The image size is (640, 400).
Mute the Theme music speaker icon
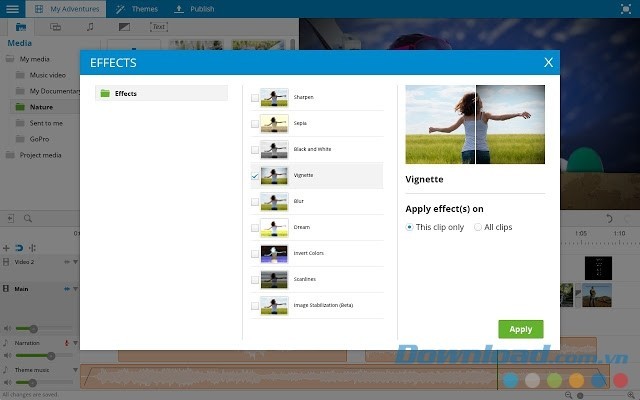pos(7,382)
